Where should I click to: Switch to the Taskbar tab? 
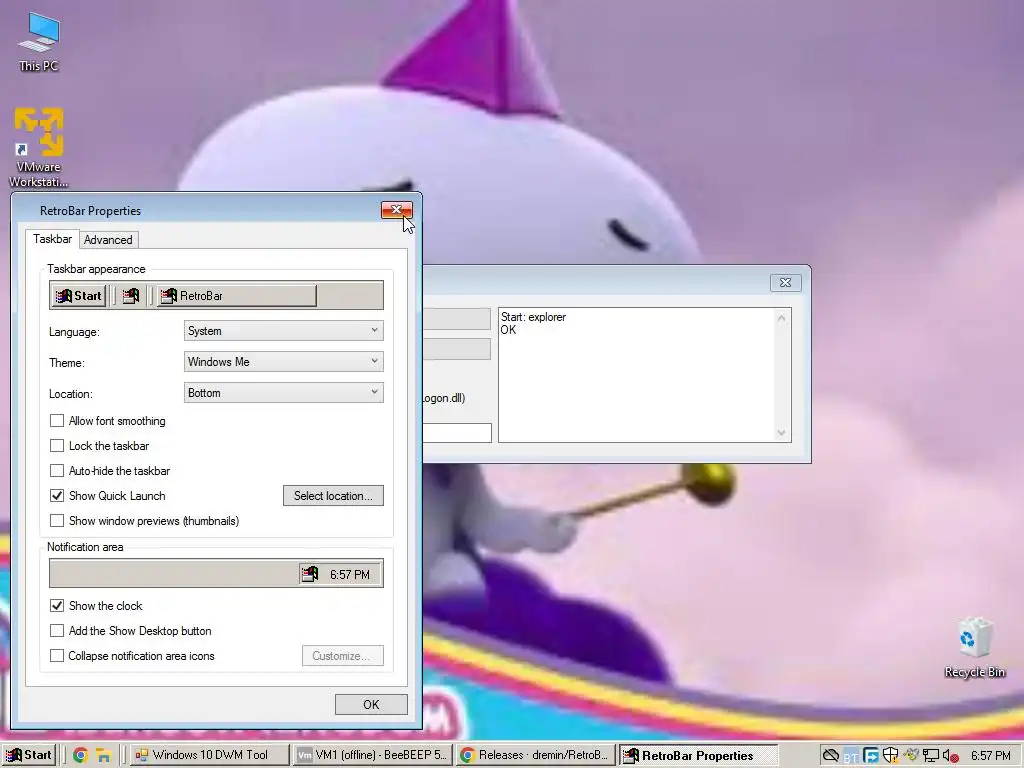pyautogui.click(x=52, y=239)
